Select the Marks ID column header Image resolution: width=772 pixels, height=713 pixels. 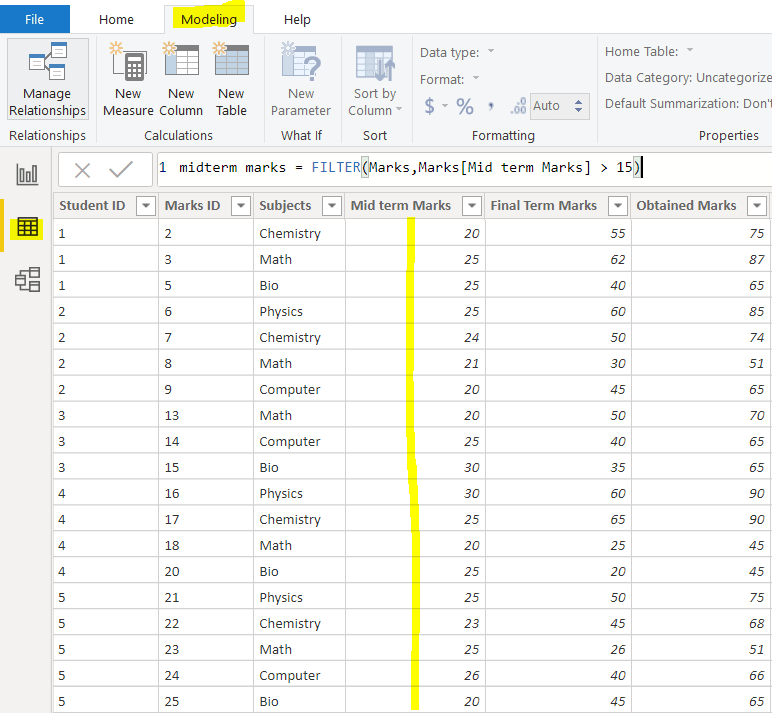point(192,205)
